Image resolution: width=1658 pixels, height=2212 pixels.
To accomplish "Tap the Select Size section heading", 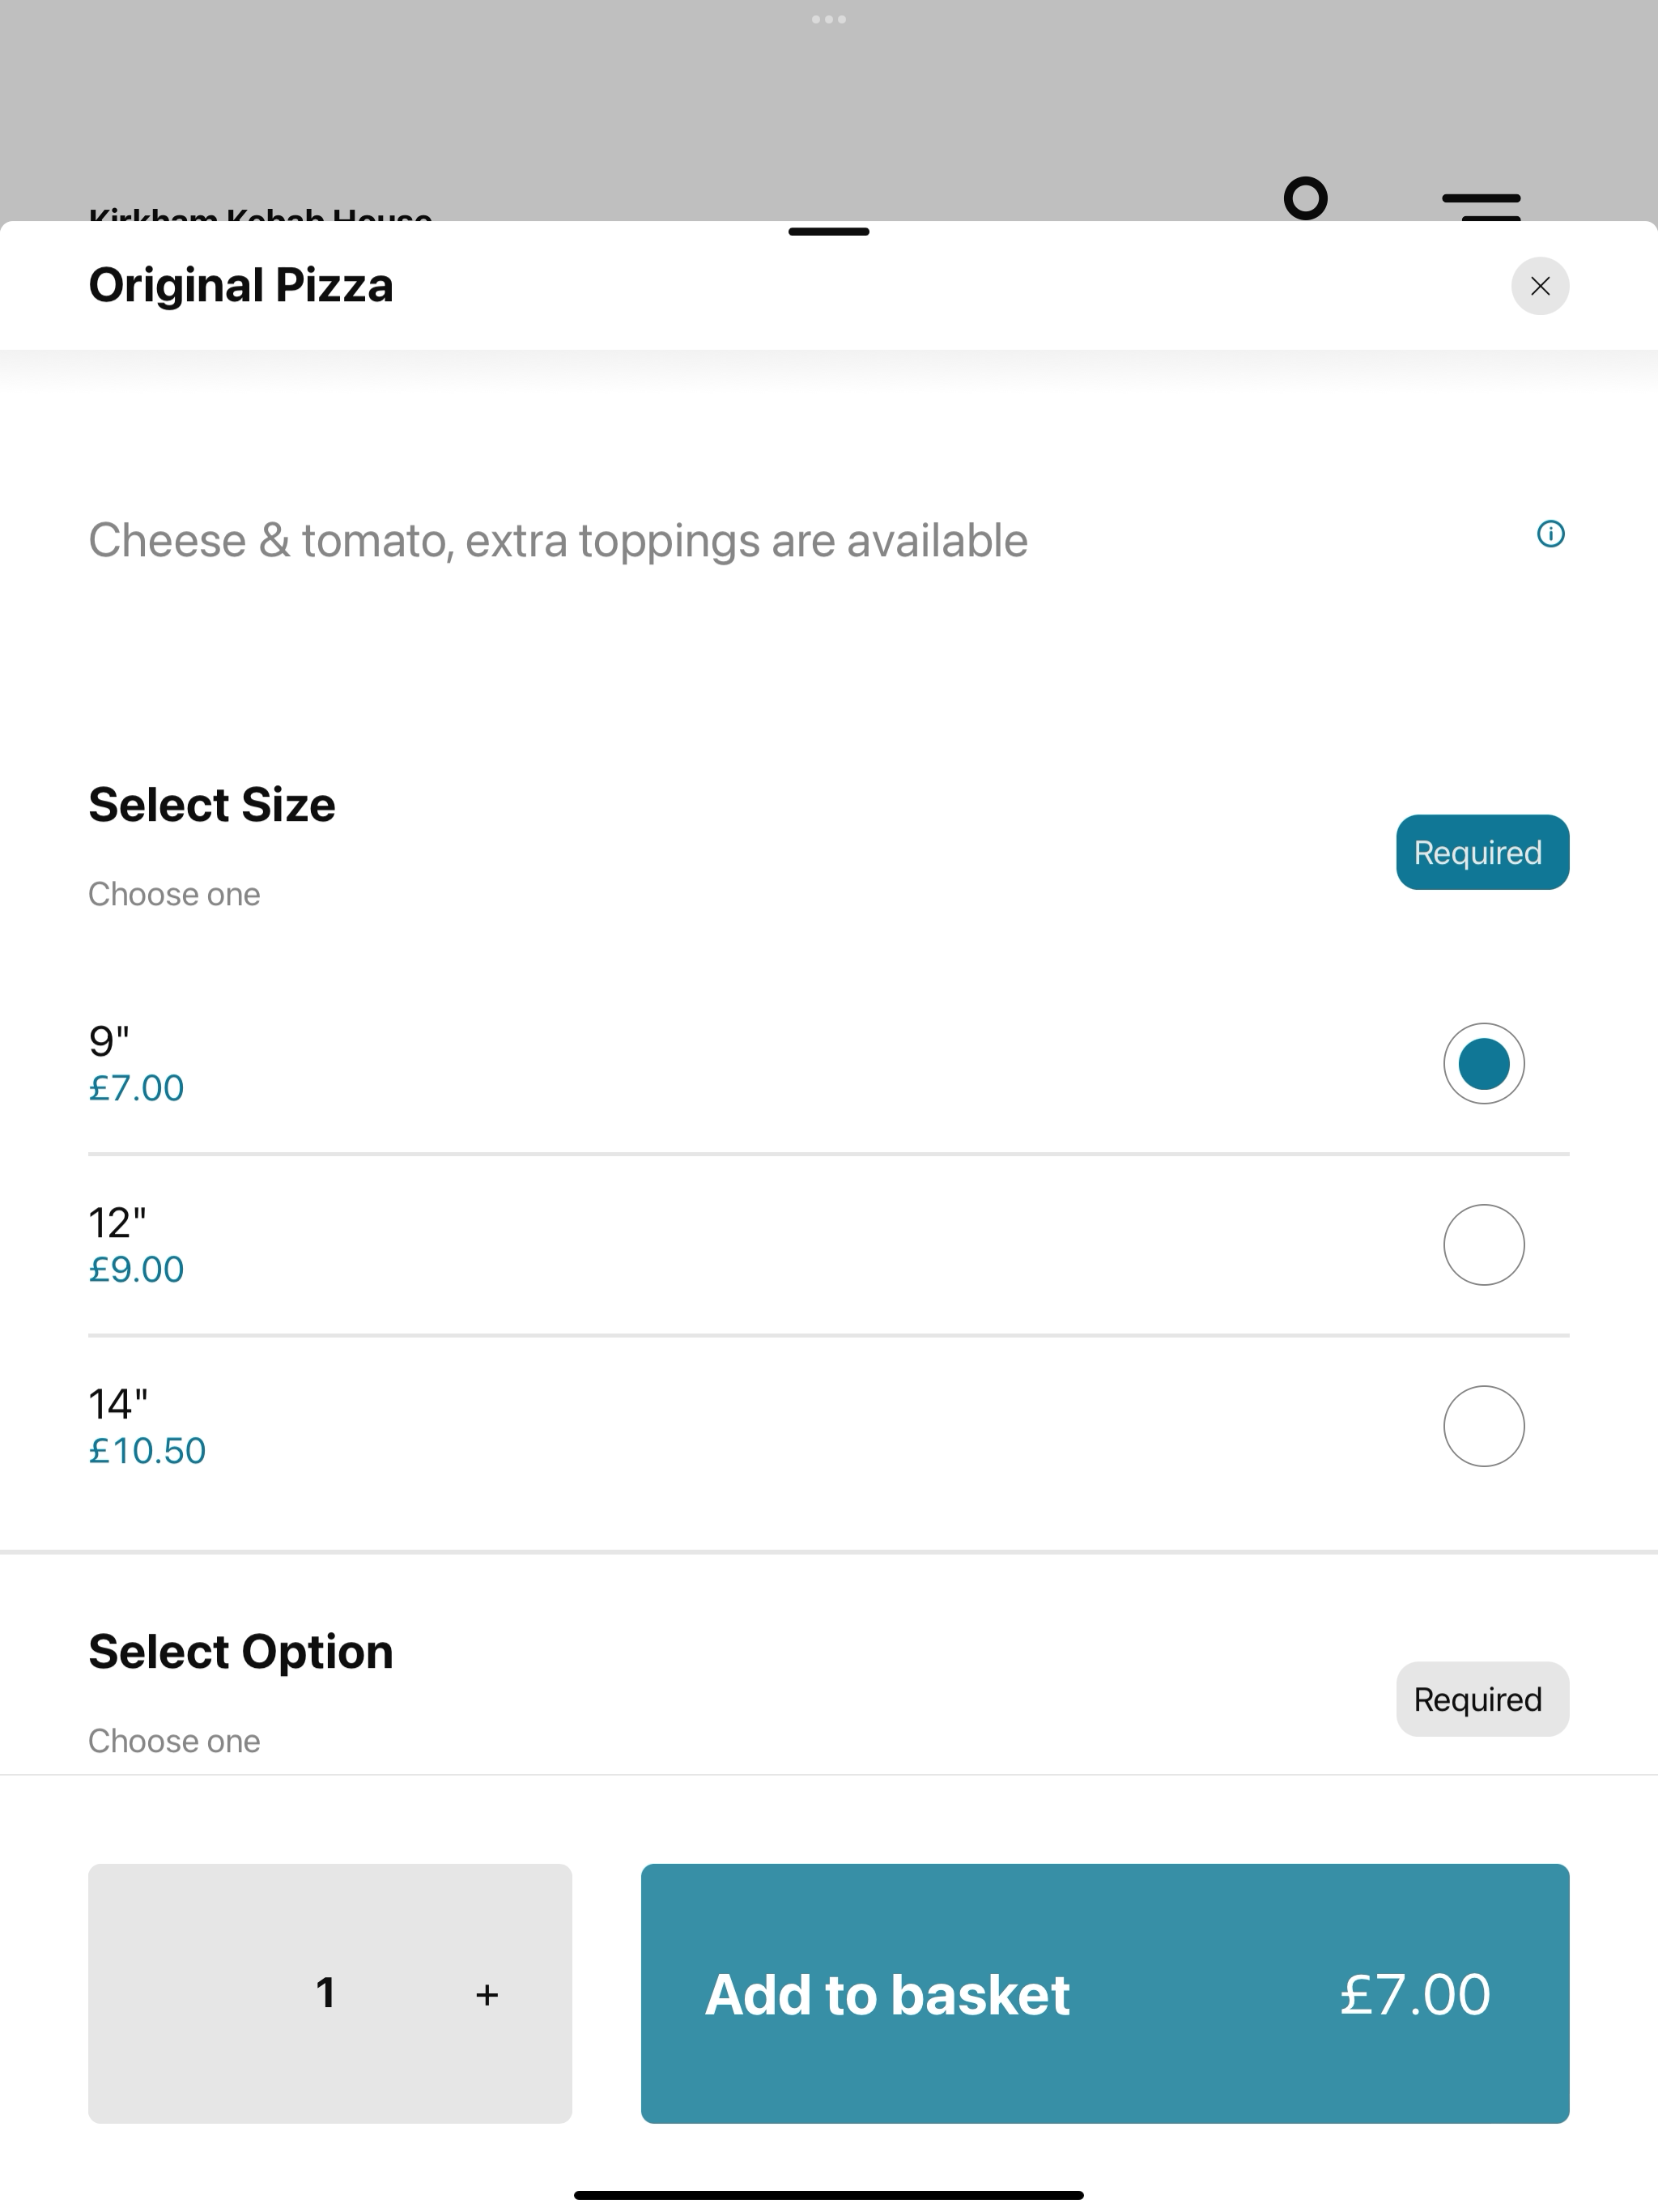I will click(x=212, y=804).
